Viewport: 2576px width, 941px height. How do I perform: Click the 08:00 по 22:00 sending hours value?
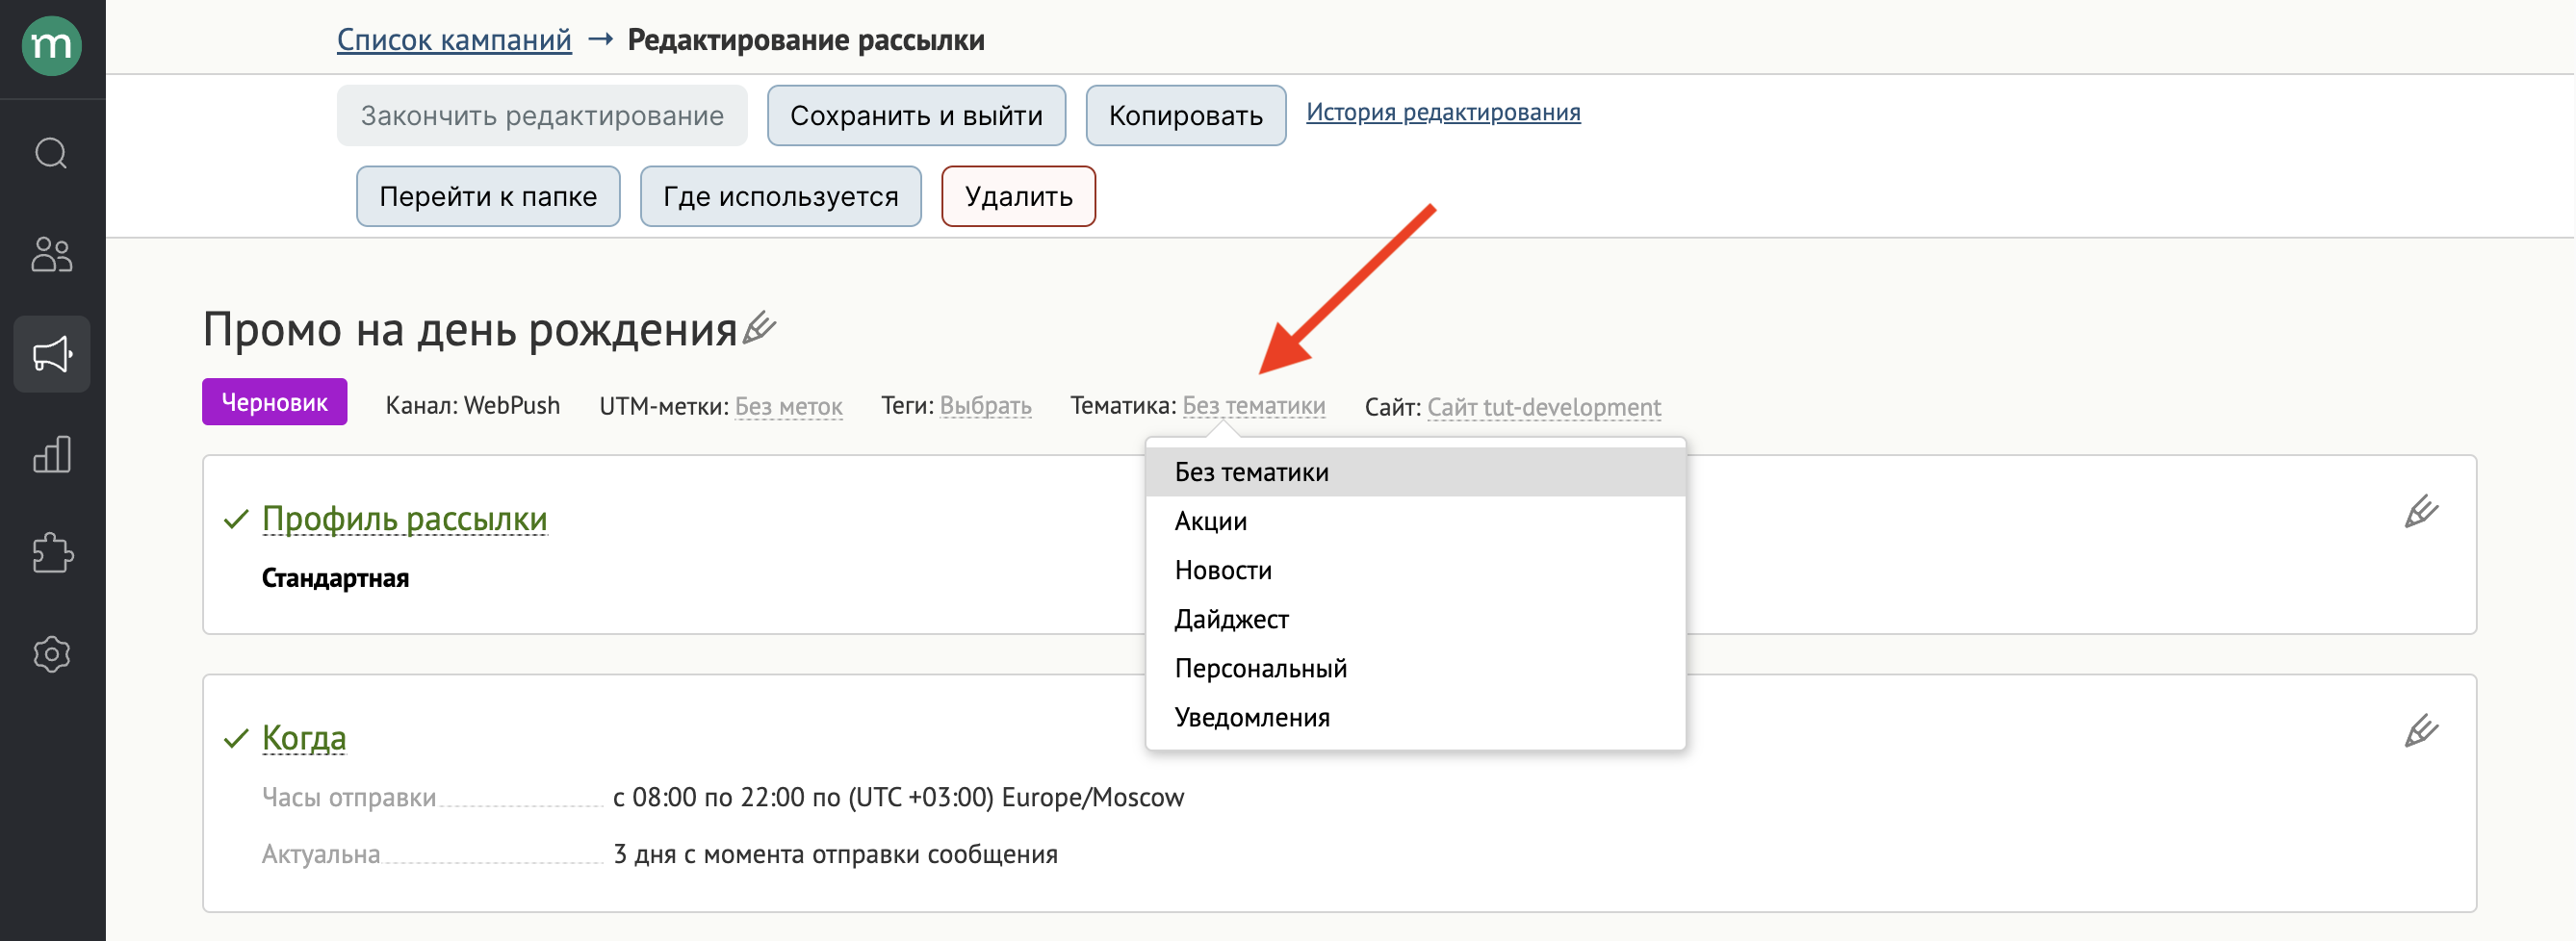click(898, 797)
